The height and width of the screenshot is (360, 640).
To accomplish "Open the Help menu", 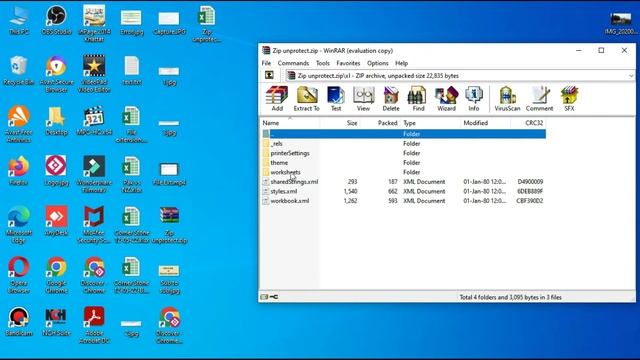I will click(401, 63).
